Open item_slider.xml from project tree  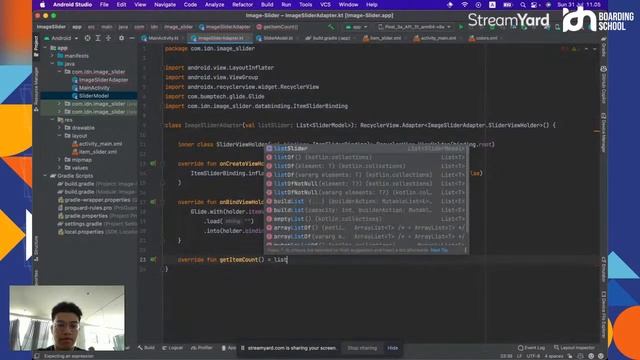pos(98,152)
